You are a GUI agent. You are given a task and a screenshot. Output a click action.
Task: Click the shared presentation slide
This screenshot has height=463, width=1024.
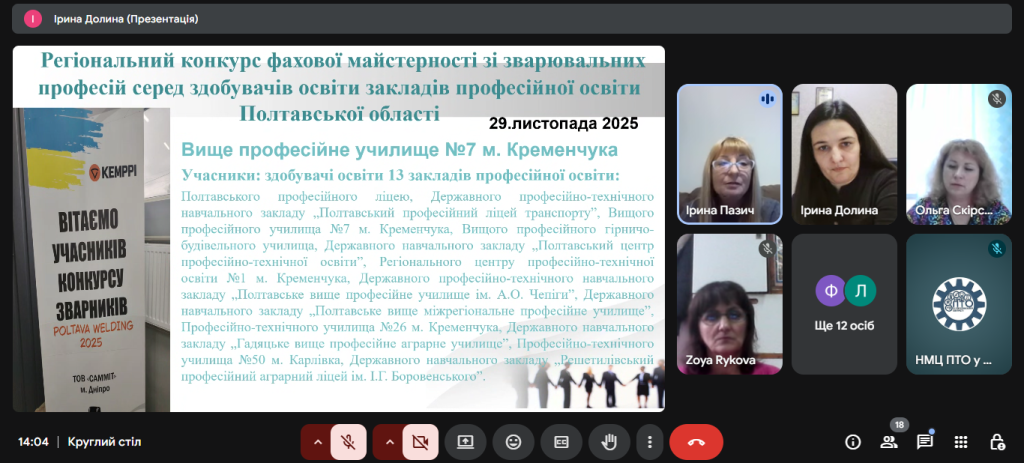pyautogui.click(x=338, y=228)
